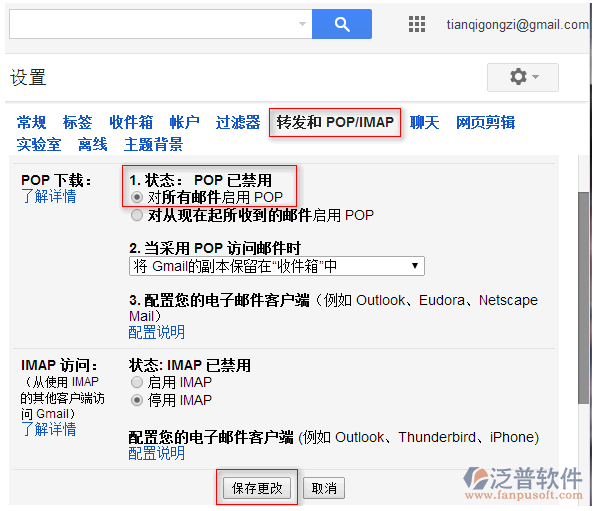Image resolution: width=593 pixels, height=511 pixels.
Task: Click the 保存更改 button
Action: coord(257,488)
